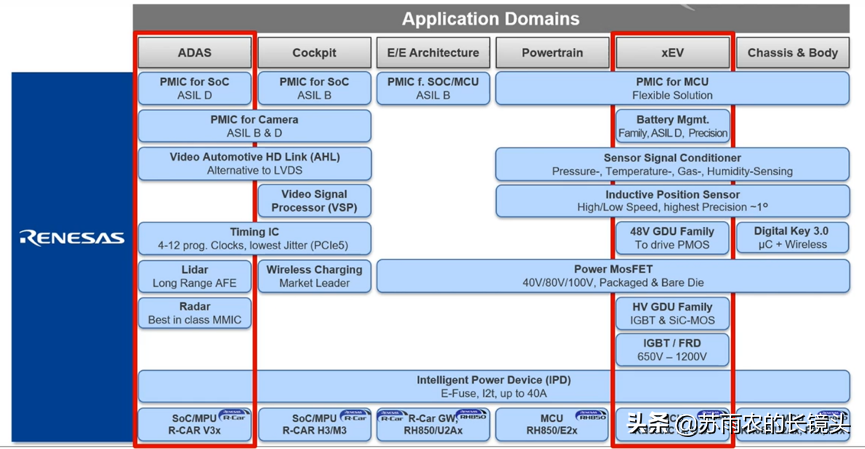Choose the Wireless Charging box
The height and width of the screenshot is (449, 865).
click(314, 276)
